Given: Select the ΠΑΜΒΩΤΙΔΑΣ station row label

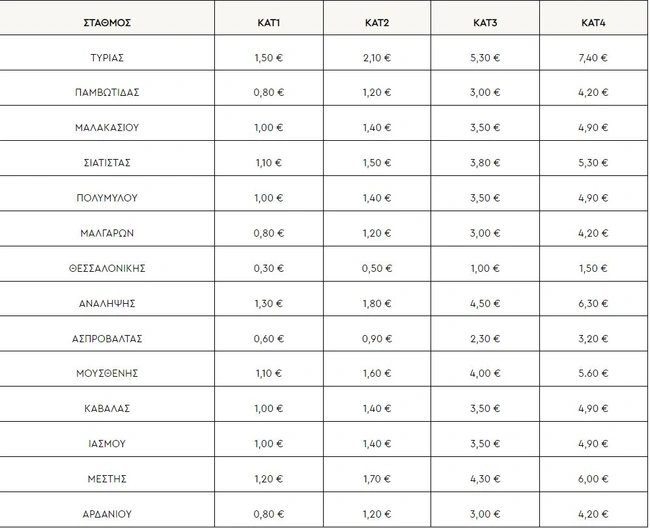Looking at the screenshot, I should [x=107, y=92].
